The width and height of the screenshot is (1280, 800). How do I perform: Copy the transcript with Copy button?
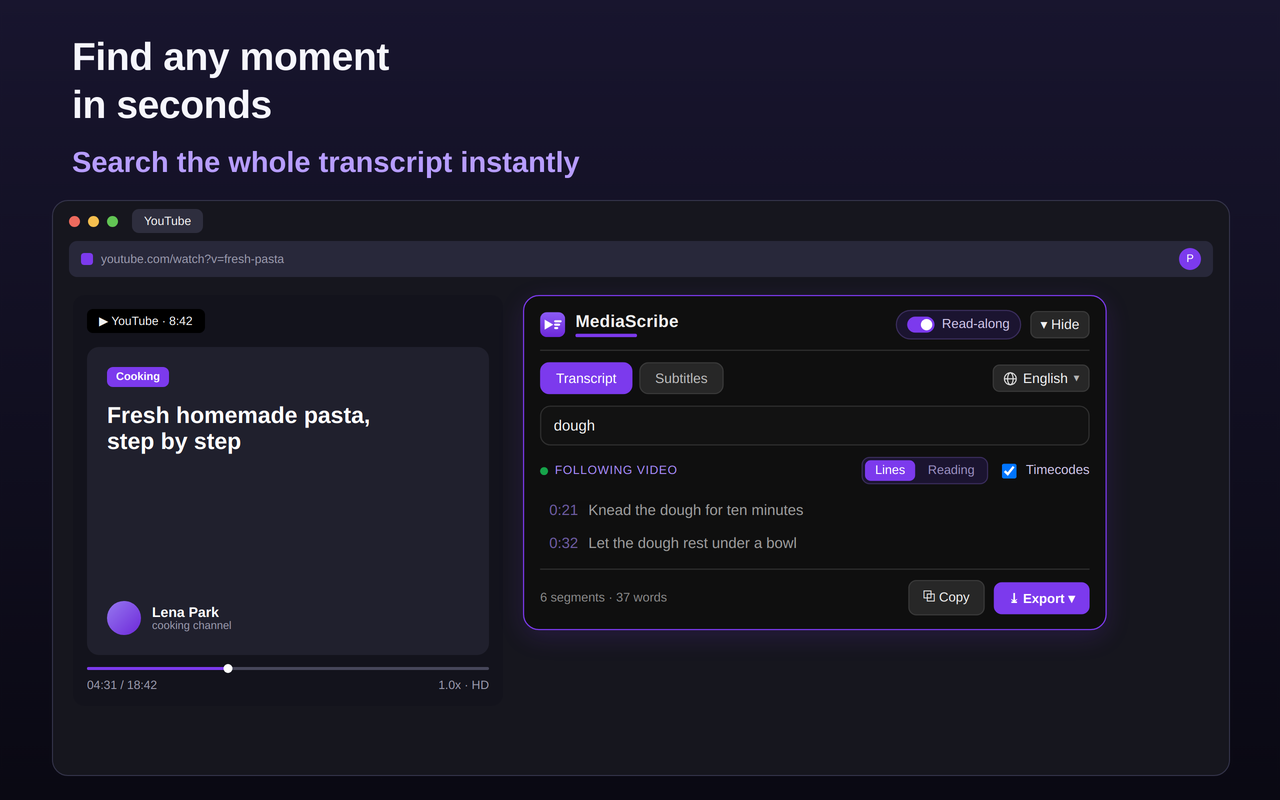(946, 597)
